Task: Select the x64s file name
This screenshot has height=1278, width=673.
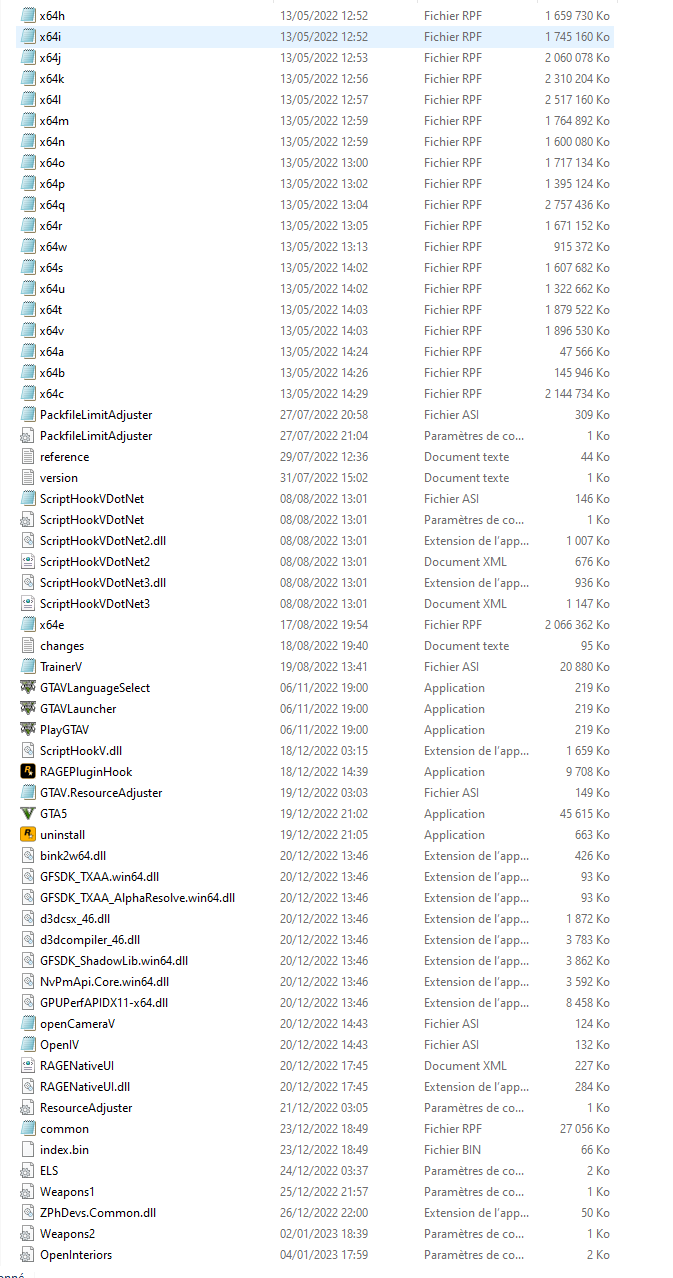Action: tap(52, 267)
